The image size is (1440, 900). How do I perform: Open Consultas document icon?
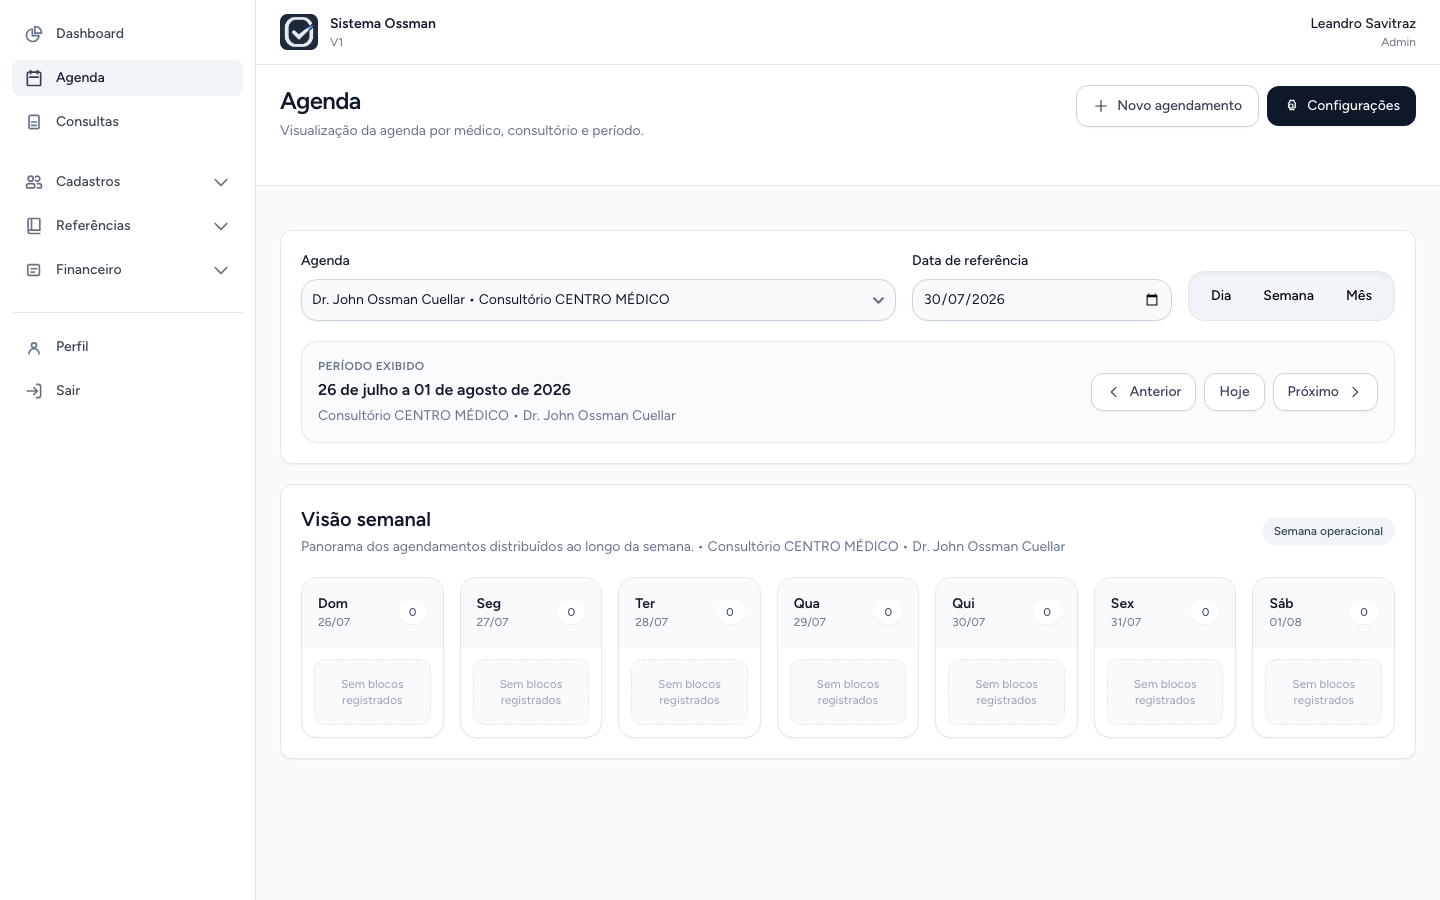(x=34, y=122)
